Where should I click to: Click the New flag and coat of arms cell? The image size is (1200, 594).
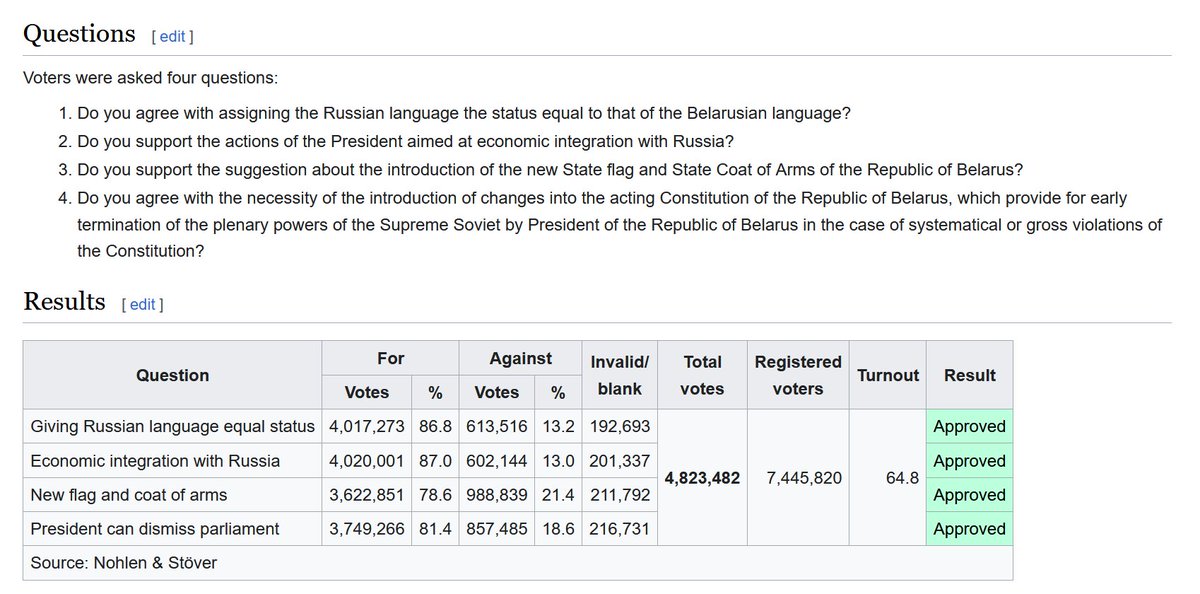(x=172, y=495)
